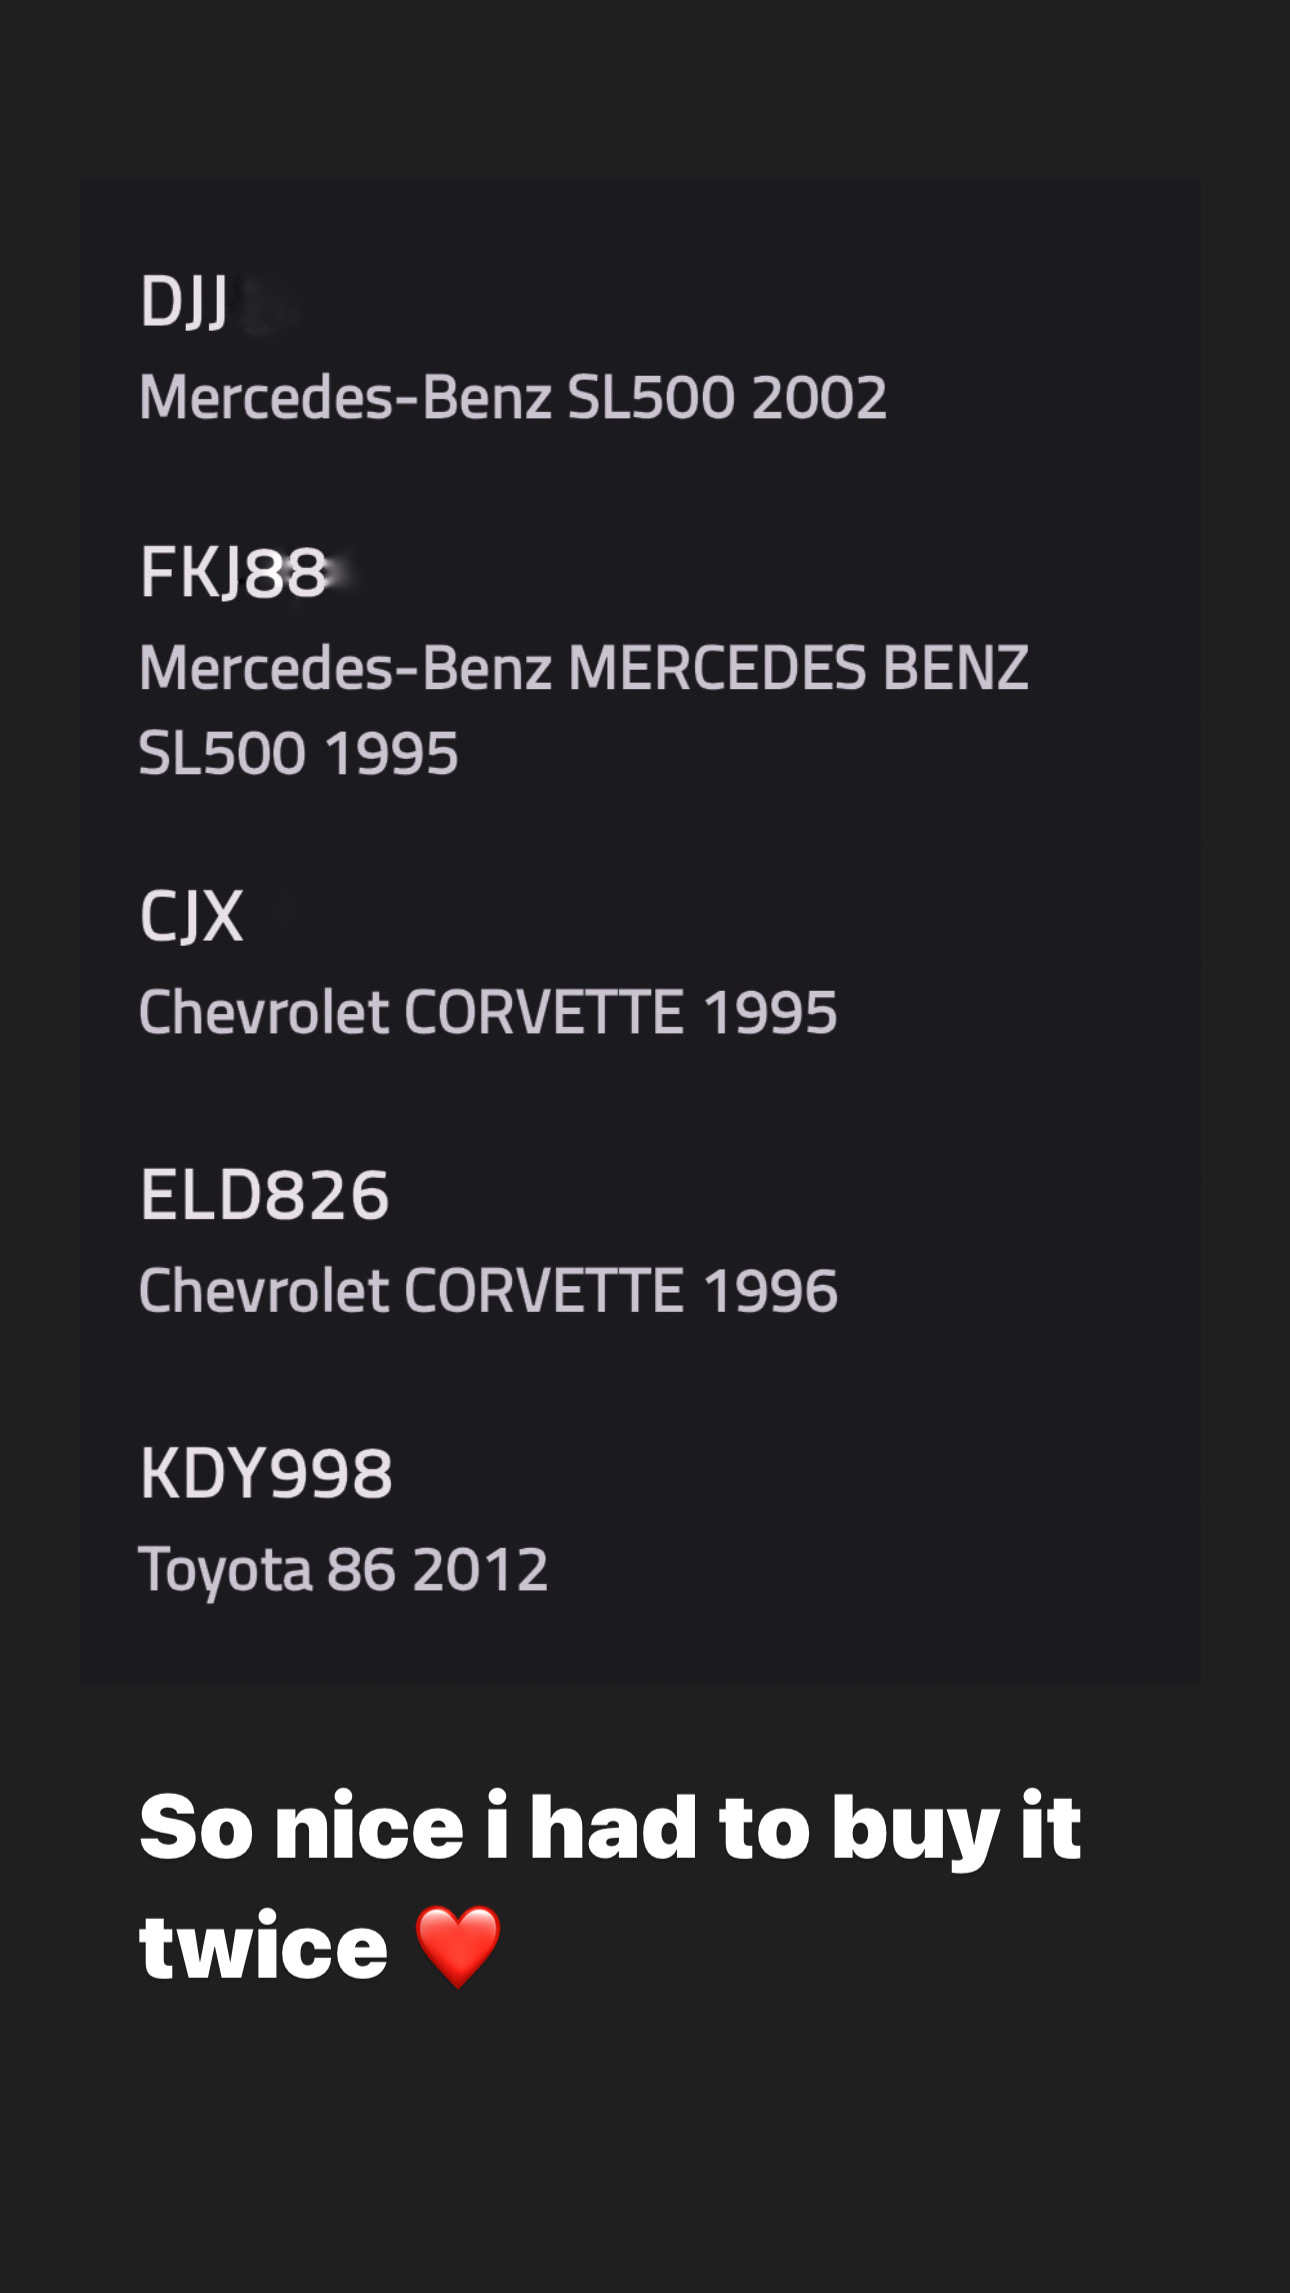Click the word CORVETTE in the 1996 entry
Image resolution: width=1290 pixels, height=2293 pixels.
544,1290
